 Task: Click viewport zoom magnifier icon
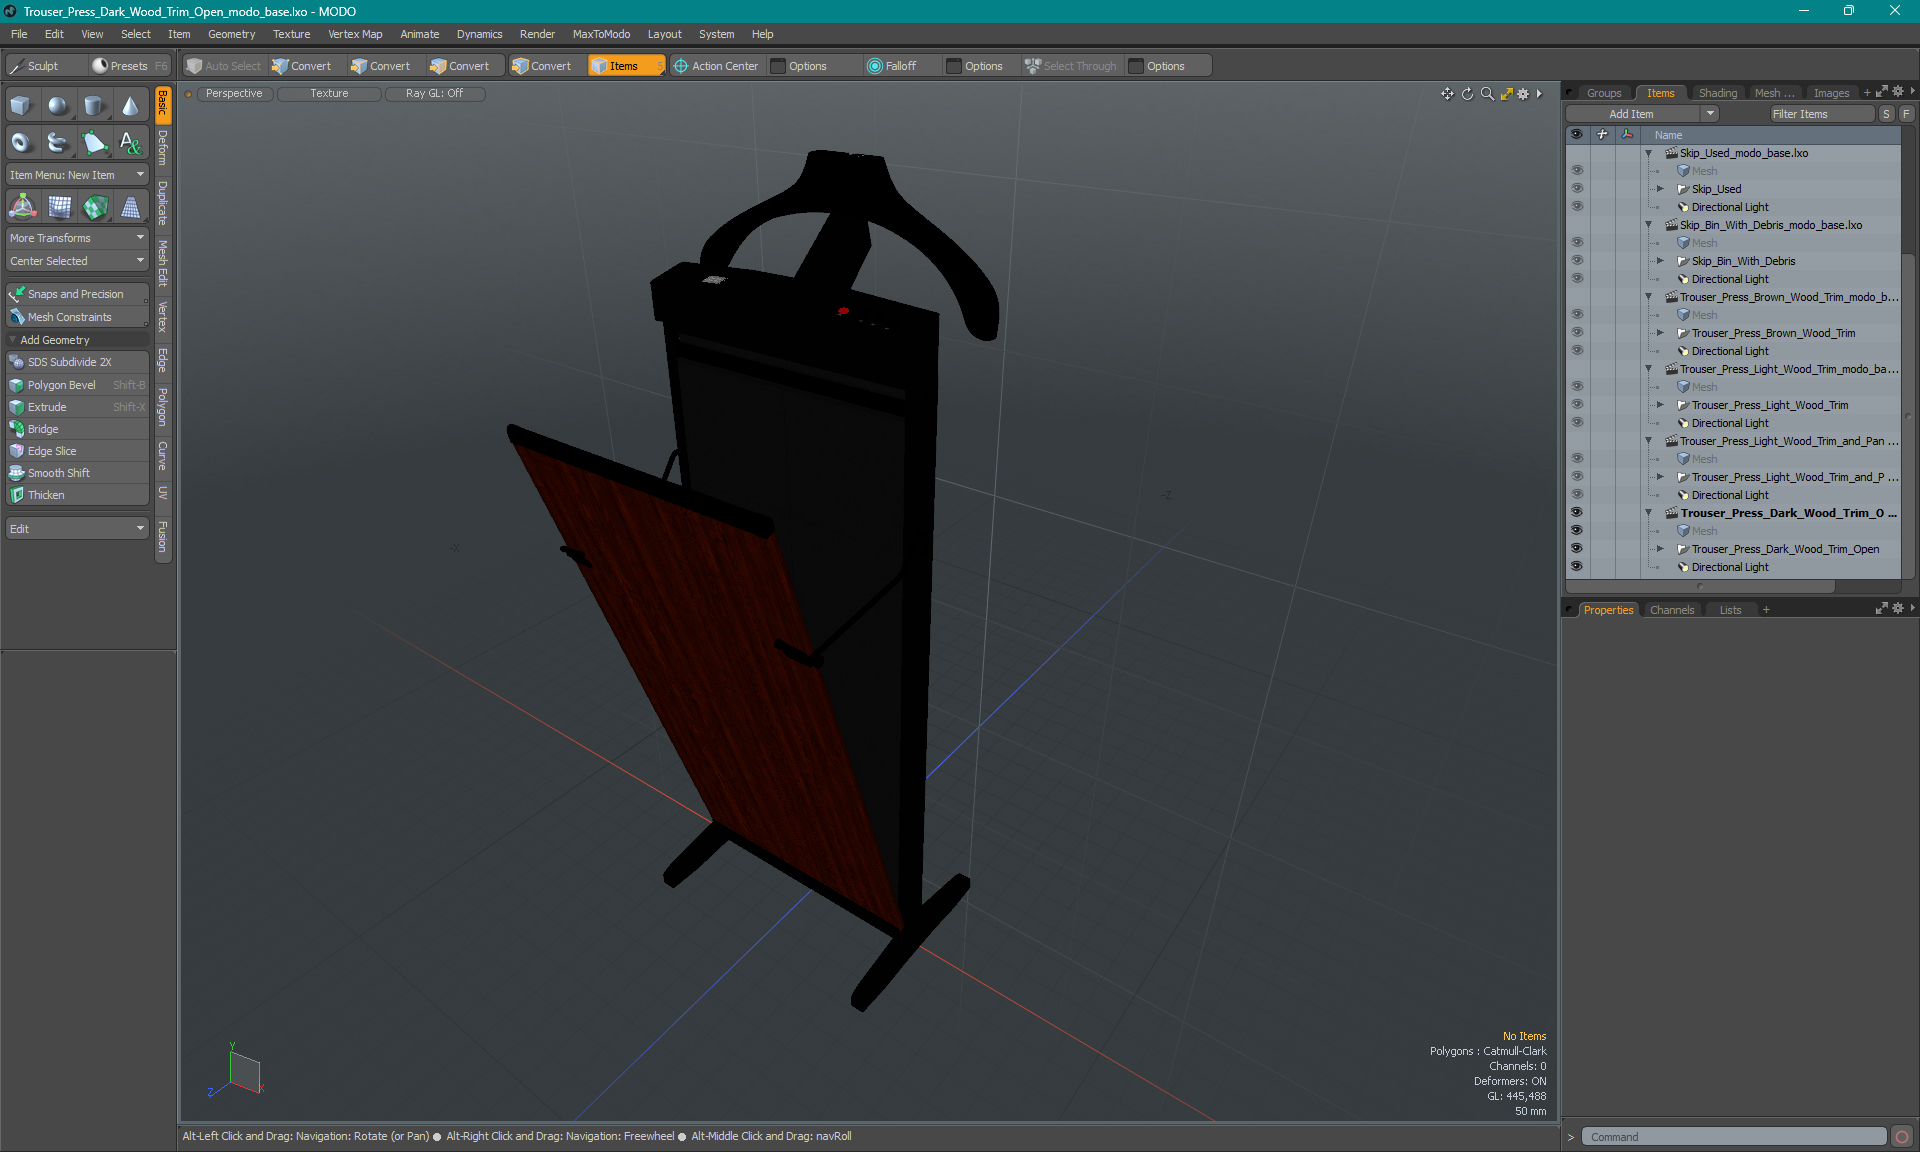tap(1487, 94)
